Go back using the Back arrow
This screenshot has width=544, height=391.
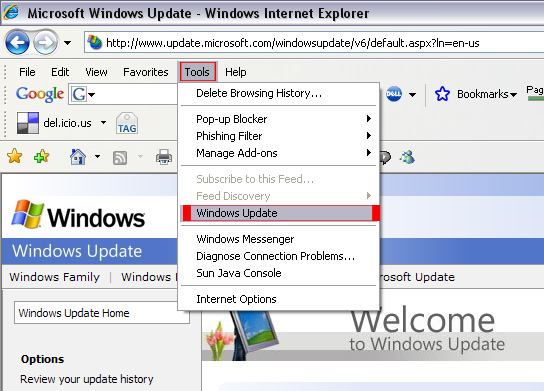coord(17,43)
